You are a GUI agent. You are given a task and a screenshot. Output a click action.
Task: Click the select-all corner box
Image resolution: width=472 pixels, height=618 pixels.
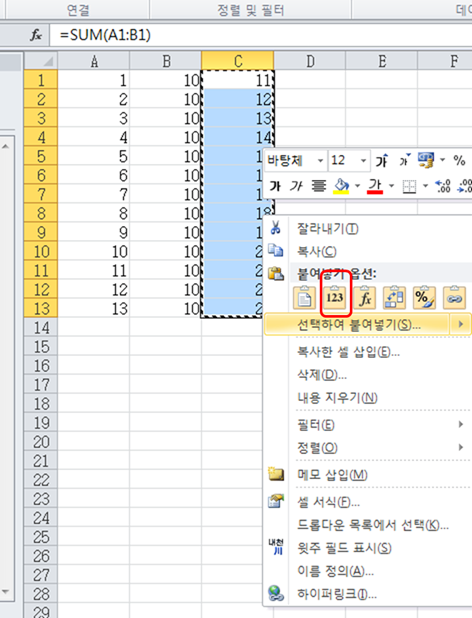pos(41,61)
